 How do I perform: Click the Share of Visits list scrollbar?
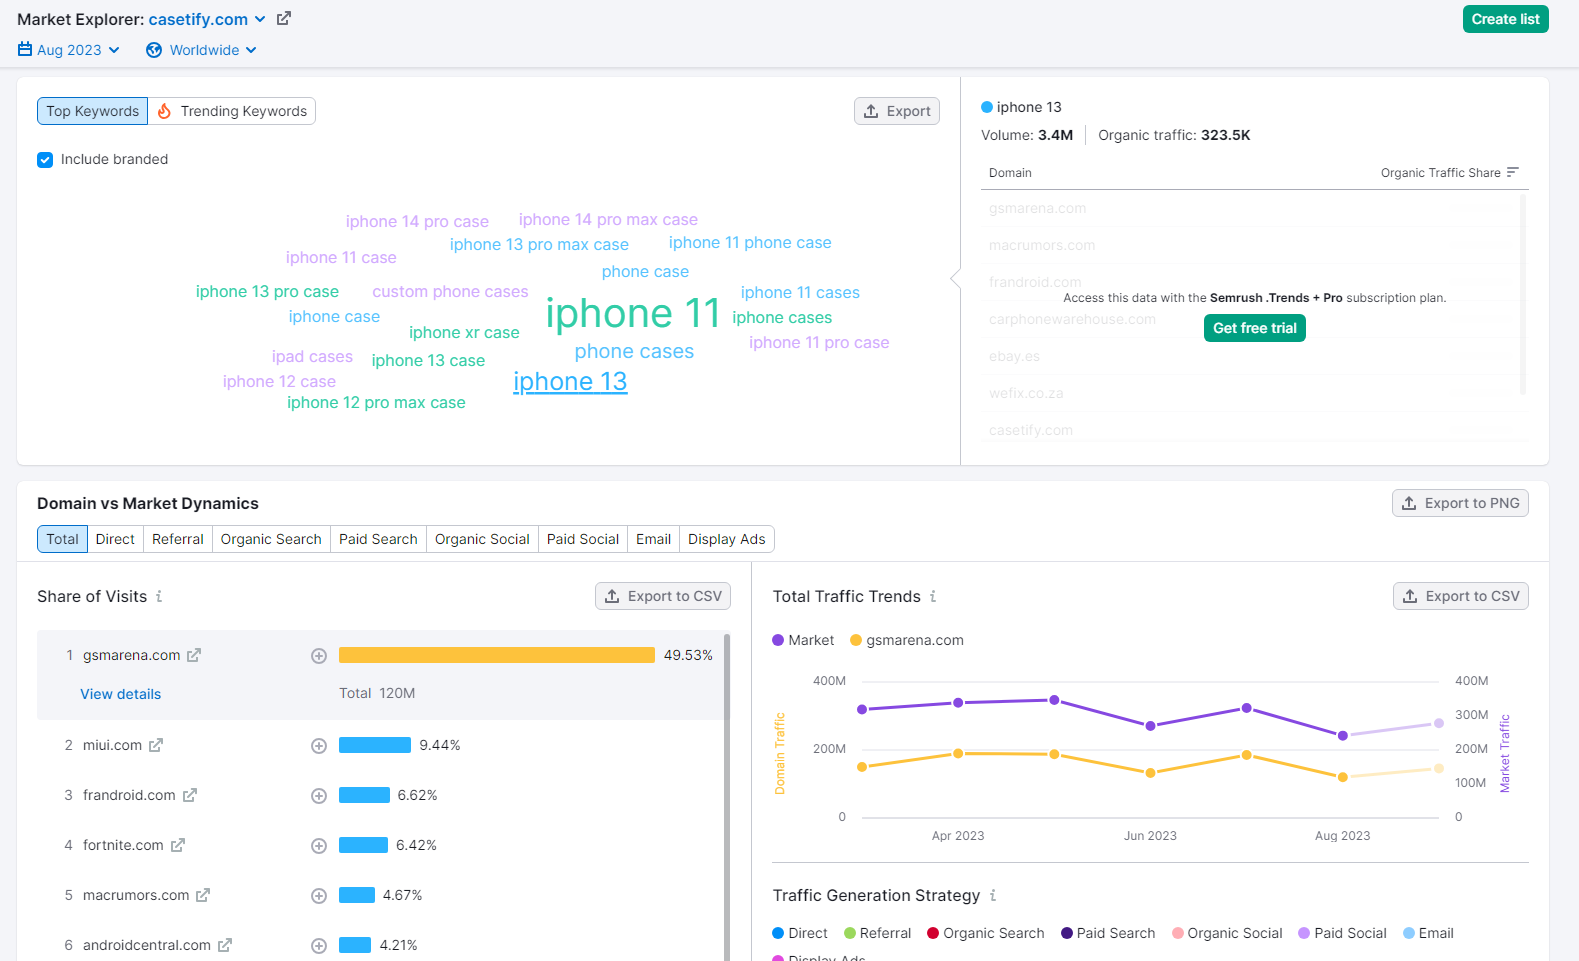click(x=727, y=797)
